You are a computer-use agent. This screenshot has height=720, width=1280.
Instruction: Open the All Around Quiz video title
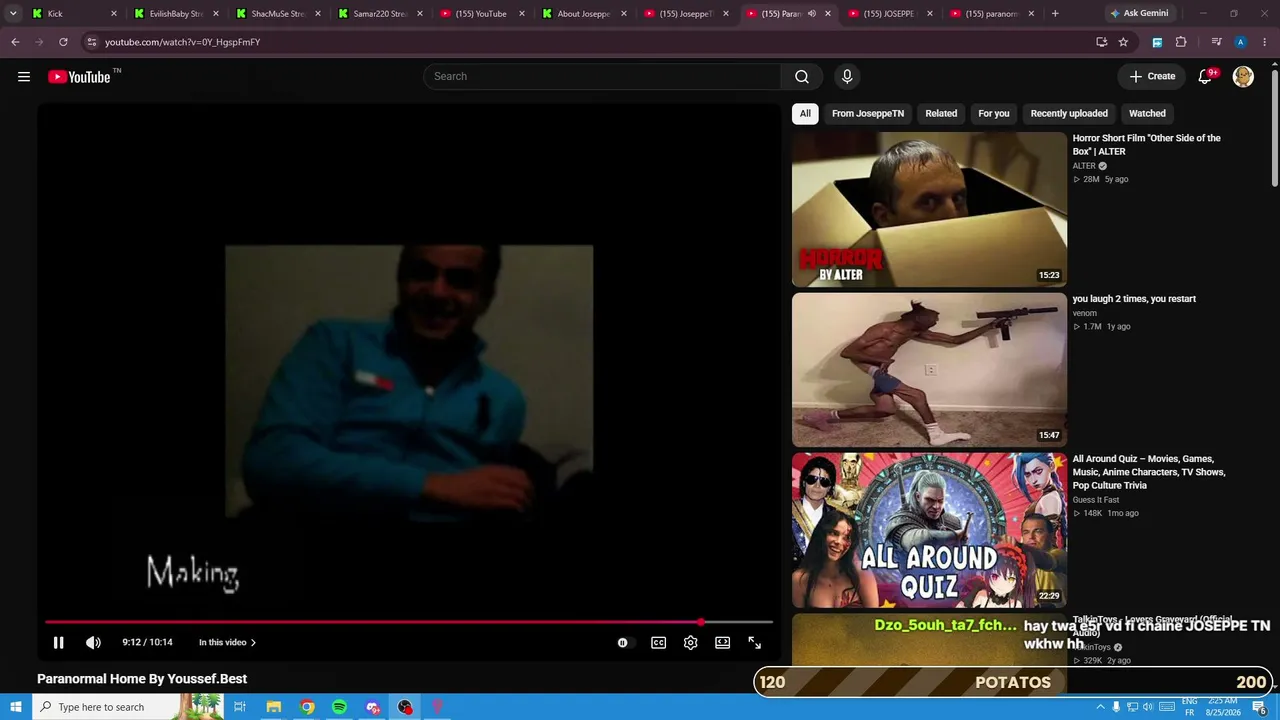(x=1149, y=472)
